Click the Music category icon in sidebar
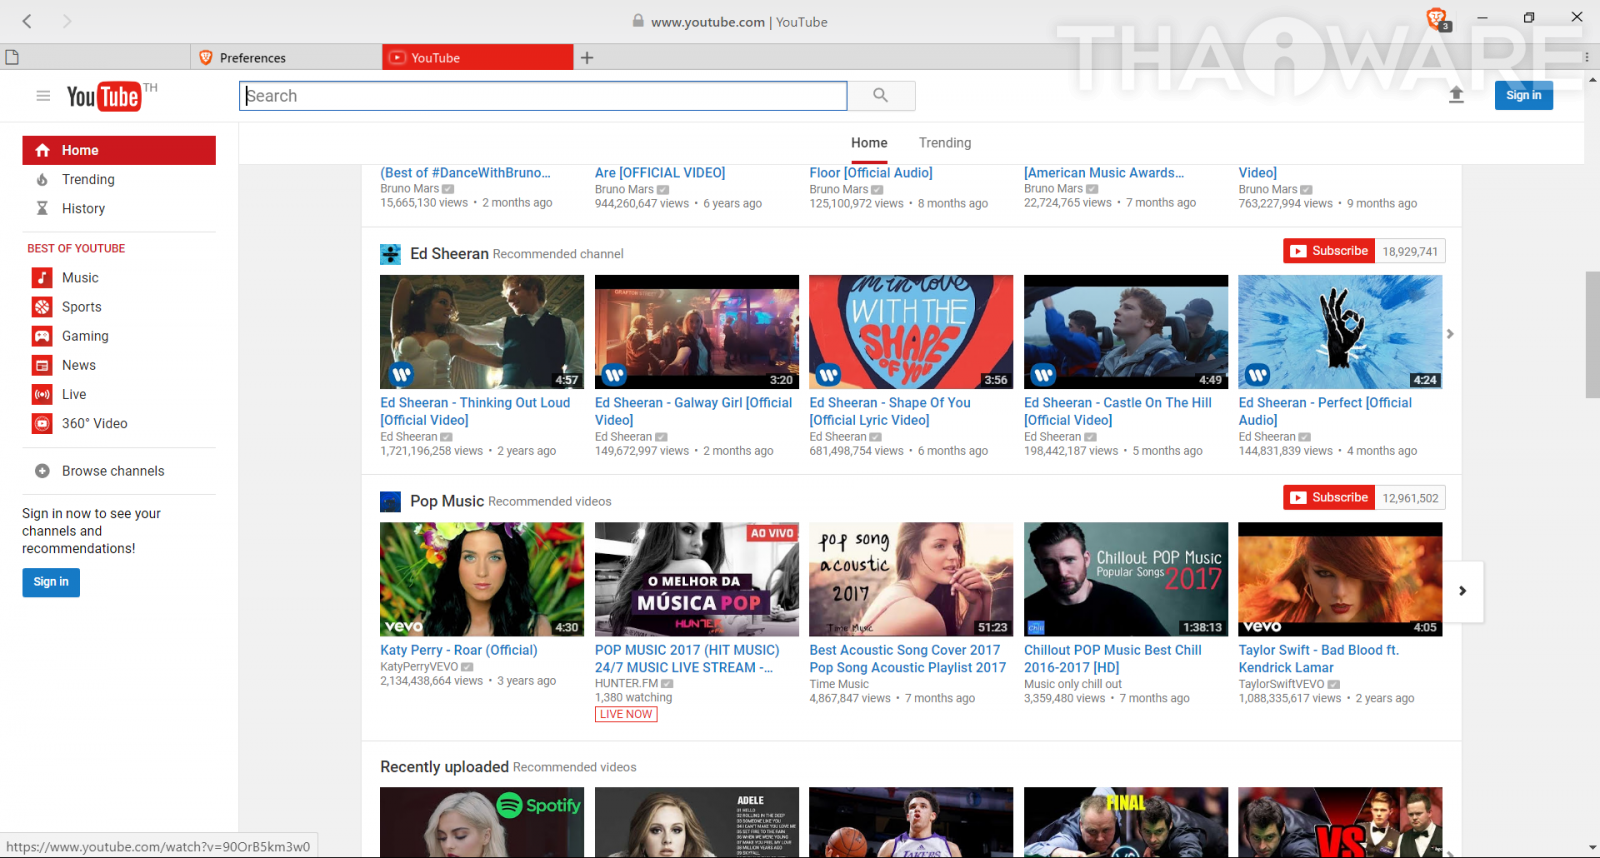 (42, 278)
